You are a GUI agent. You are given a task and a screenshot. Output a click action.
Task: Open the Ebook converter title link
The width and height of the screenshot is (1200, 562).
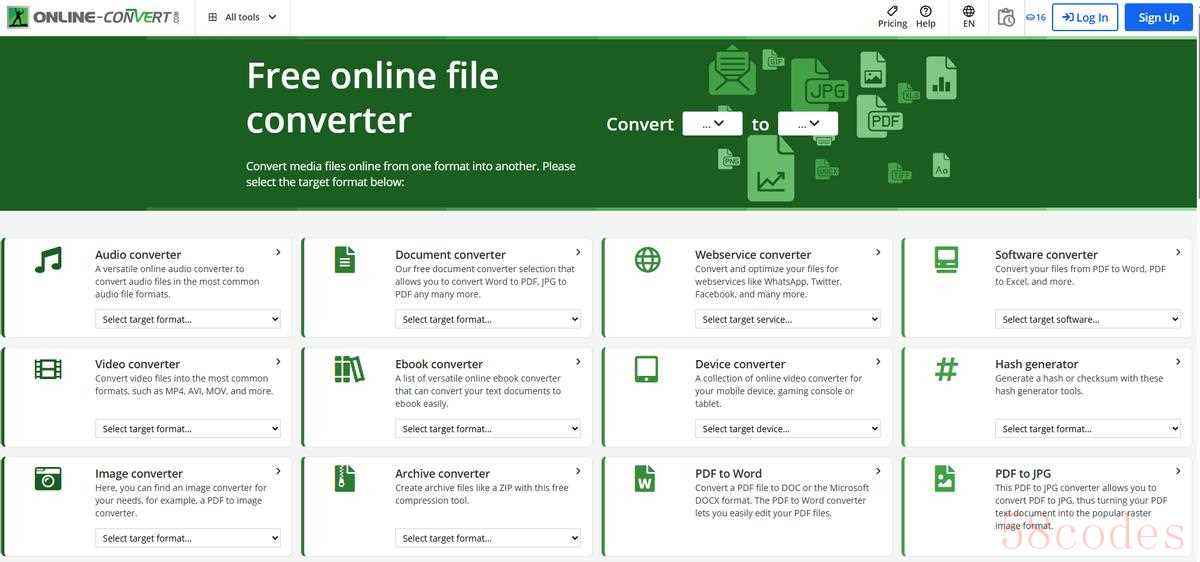point(439,364)
